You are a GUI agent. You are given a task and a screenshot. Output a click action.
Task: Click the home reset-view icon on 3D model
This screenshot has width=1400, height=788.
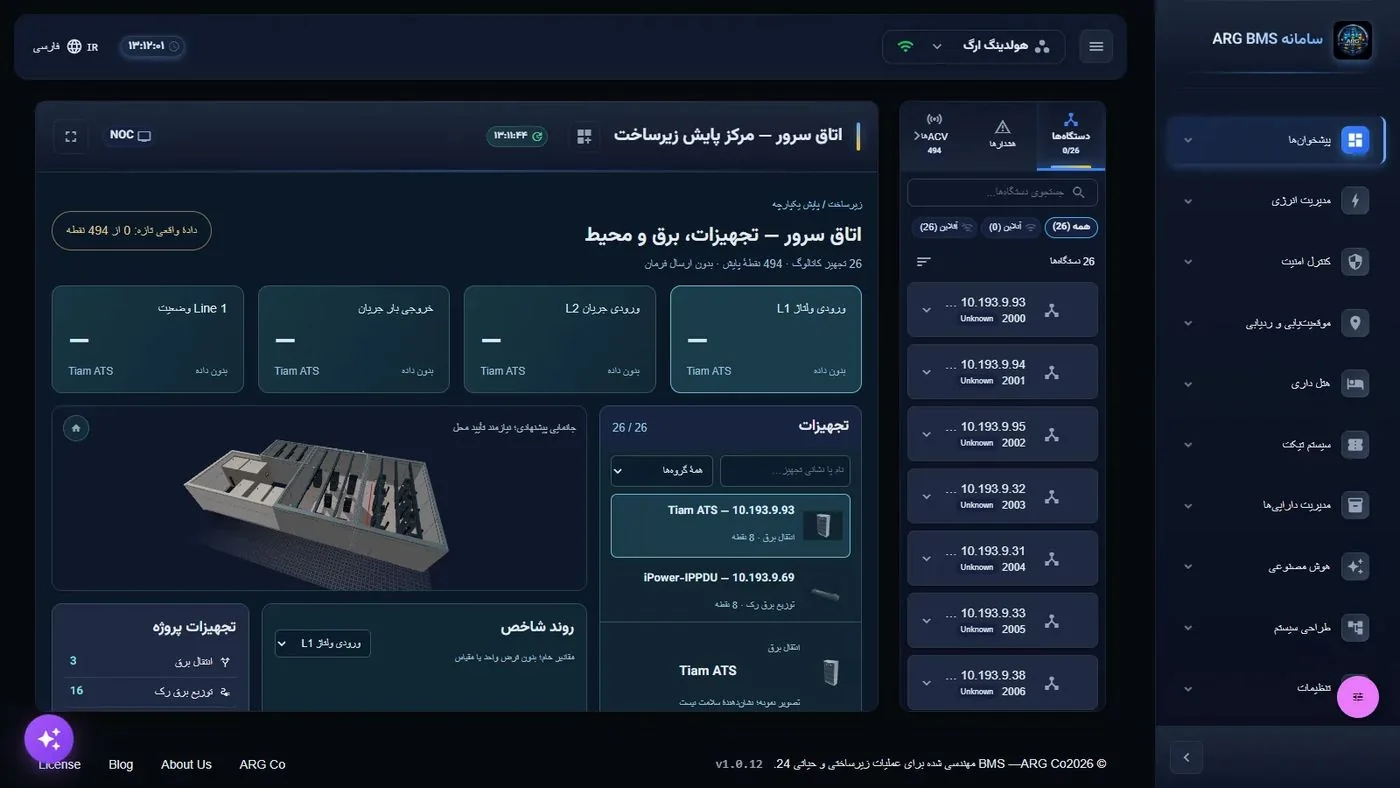coord(76,428)
